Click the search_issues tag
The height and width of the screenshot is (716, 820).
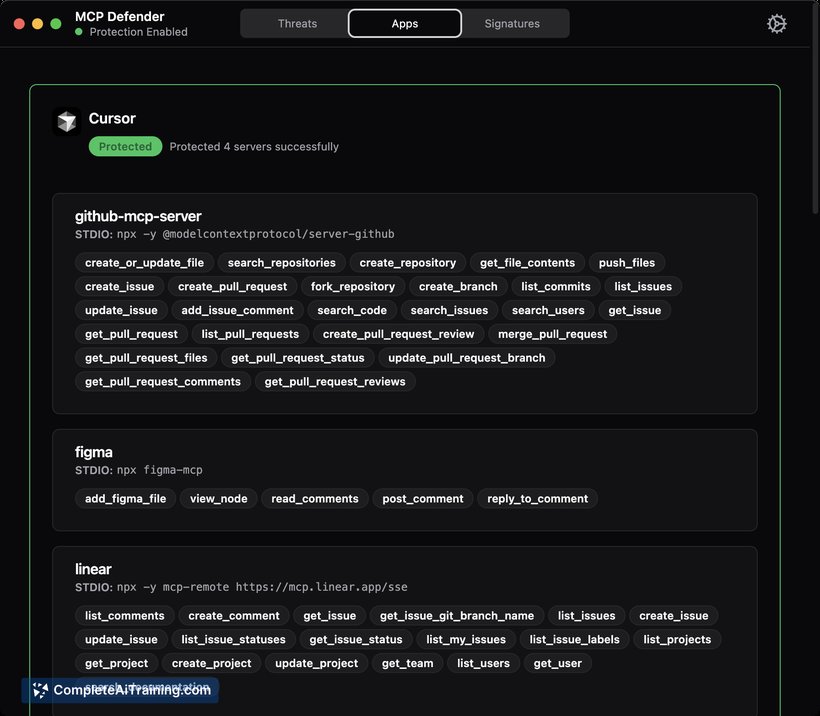coord(449,310)
